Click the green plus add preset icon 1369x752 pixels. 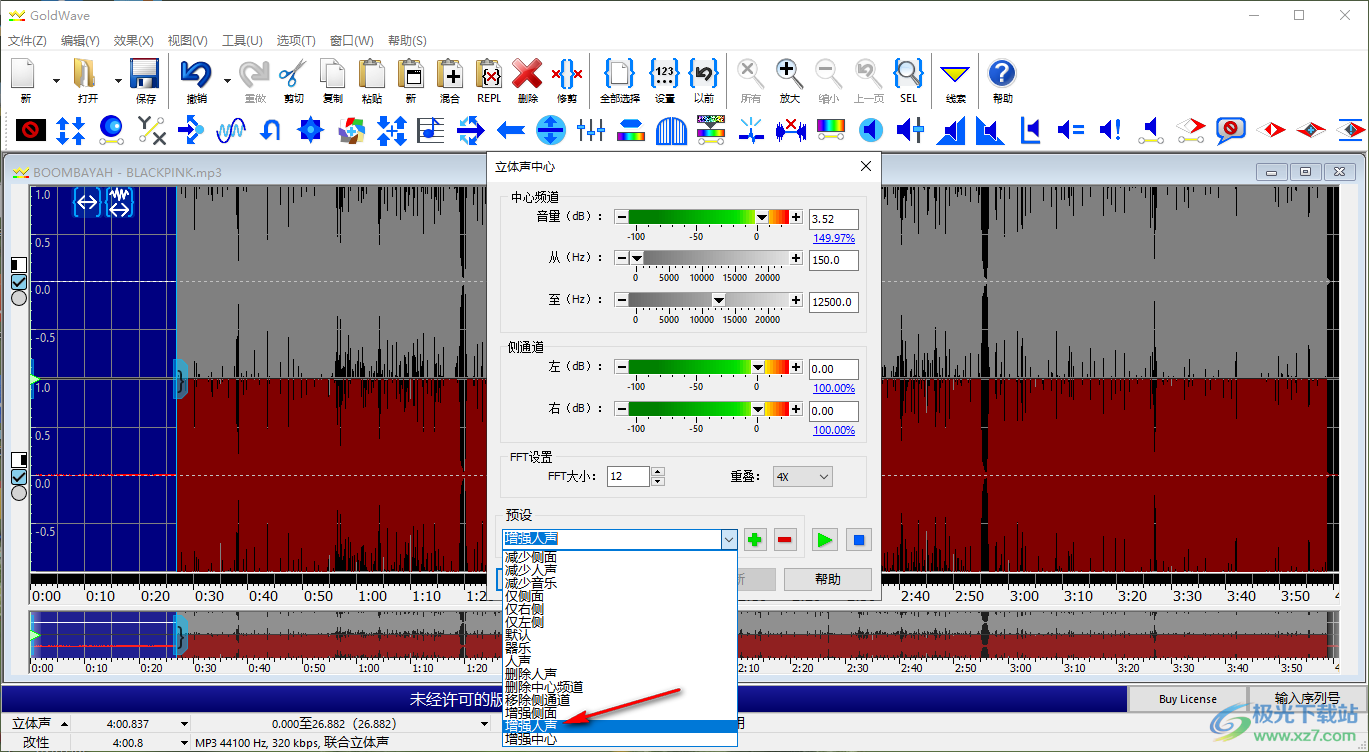click(755, 540)
